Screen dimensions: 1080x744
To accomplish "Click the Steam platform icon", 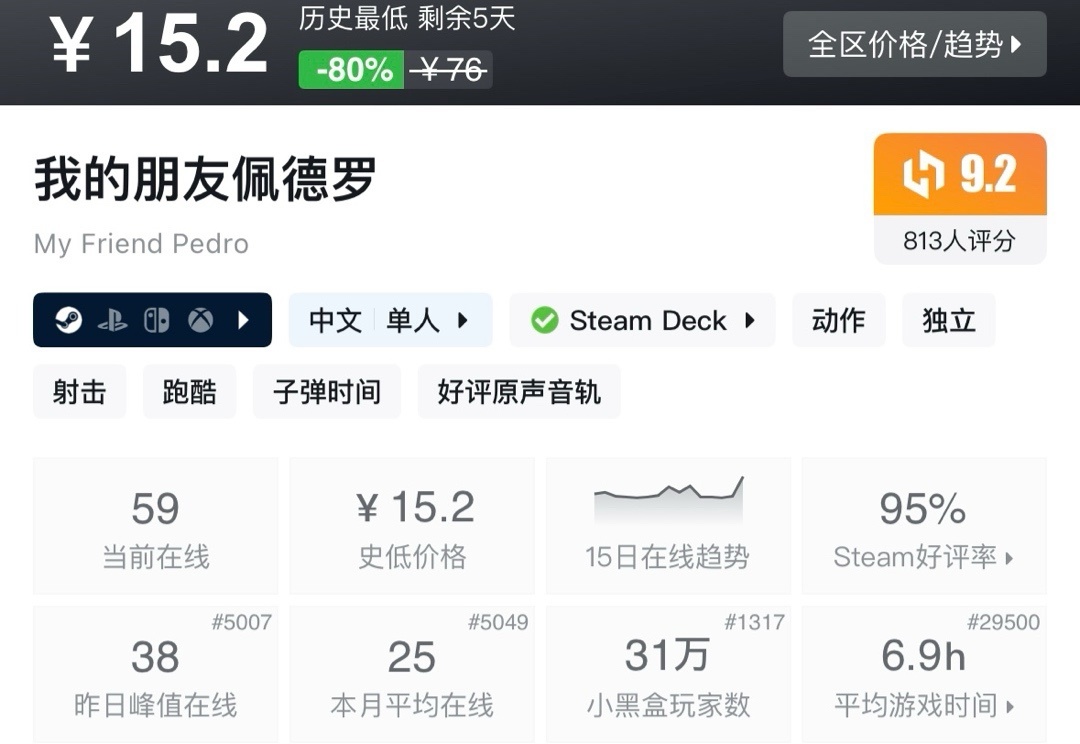I will [69, 321].
